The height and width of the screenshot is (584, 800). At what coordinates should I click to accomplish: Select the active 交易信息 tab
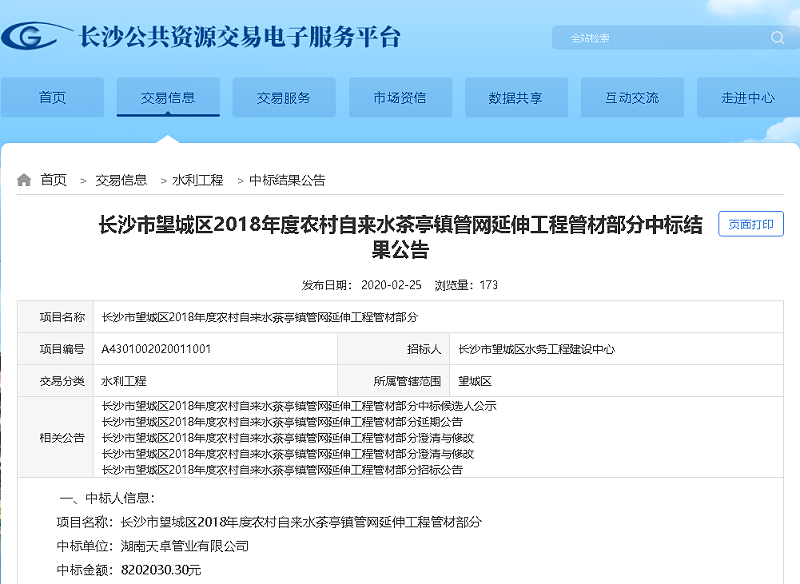168,97
